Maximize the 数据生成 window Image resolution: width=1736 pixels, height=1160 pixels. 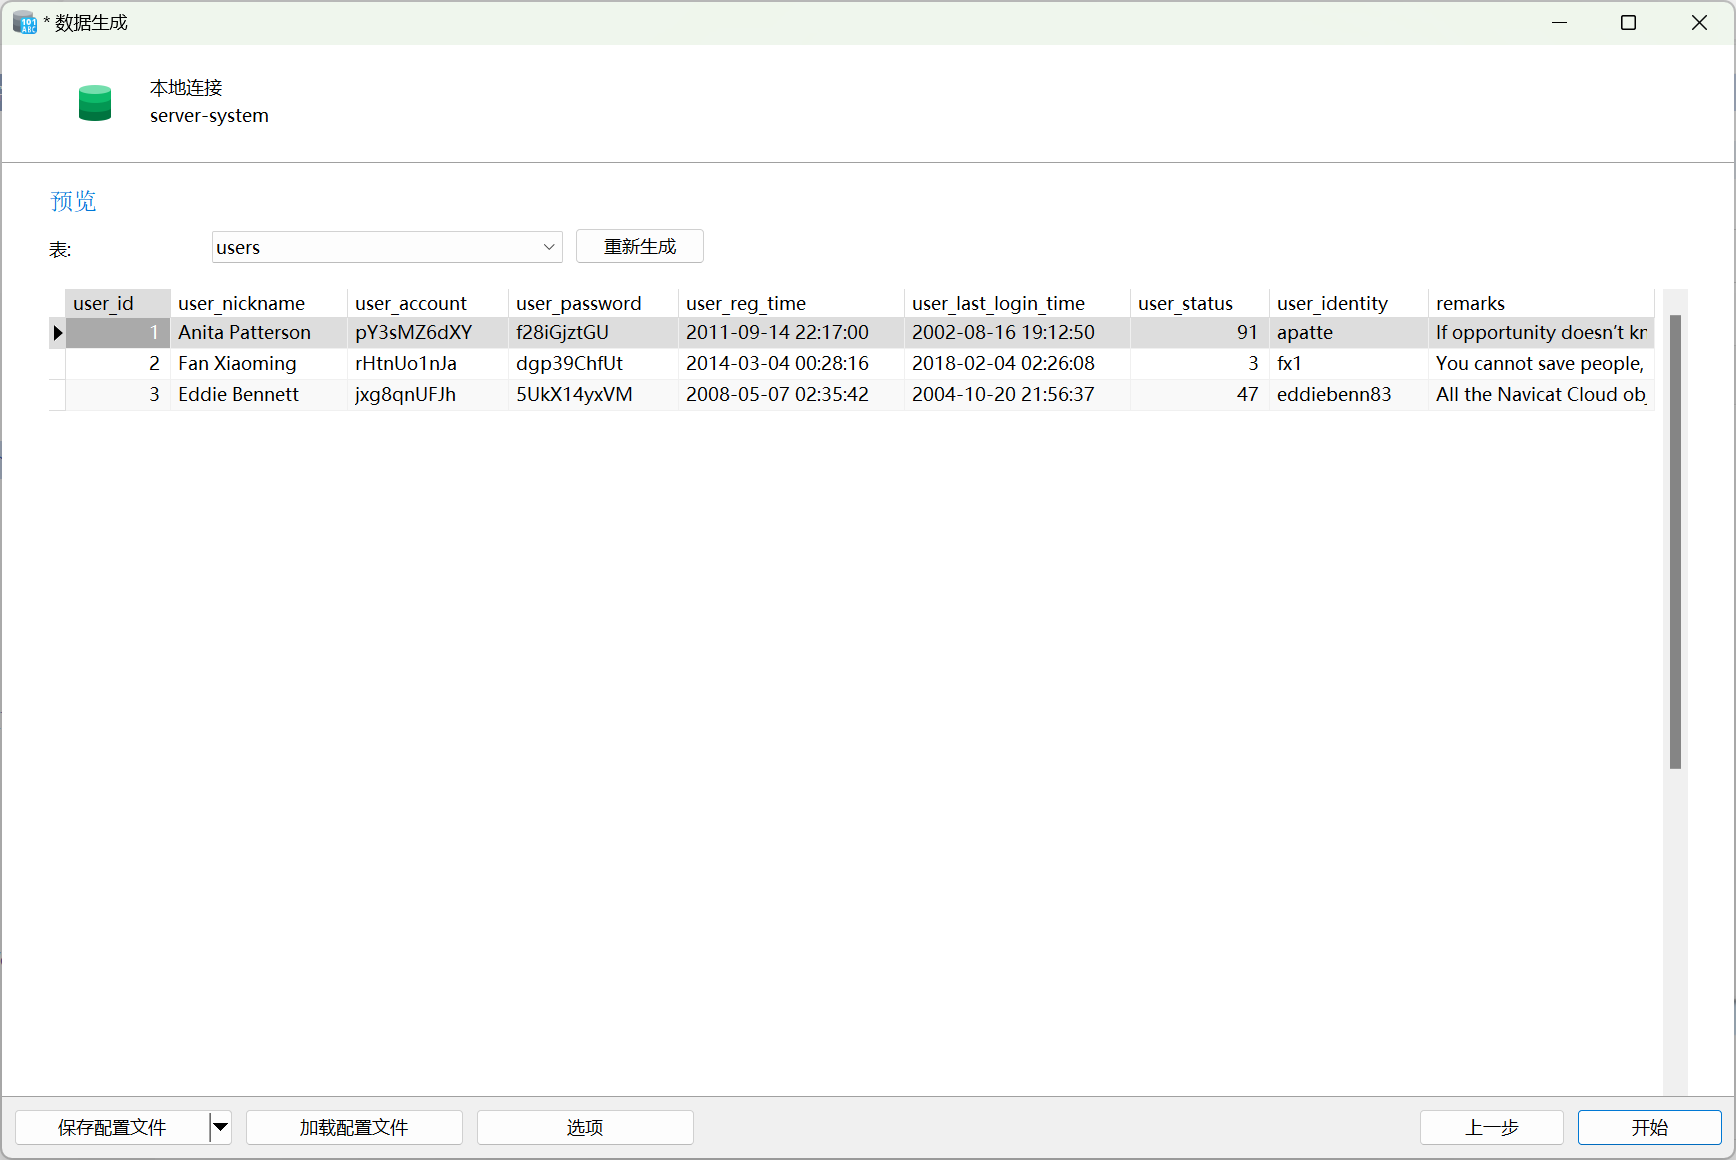[1628, 22]
